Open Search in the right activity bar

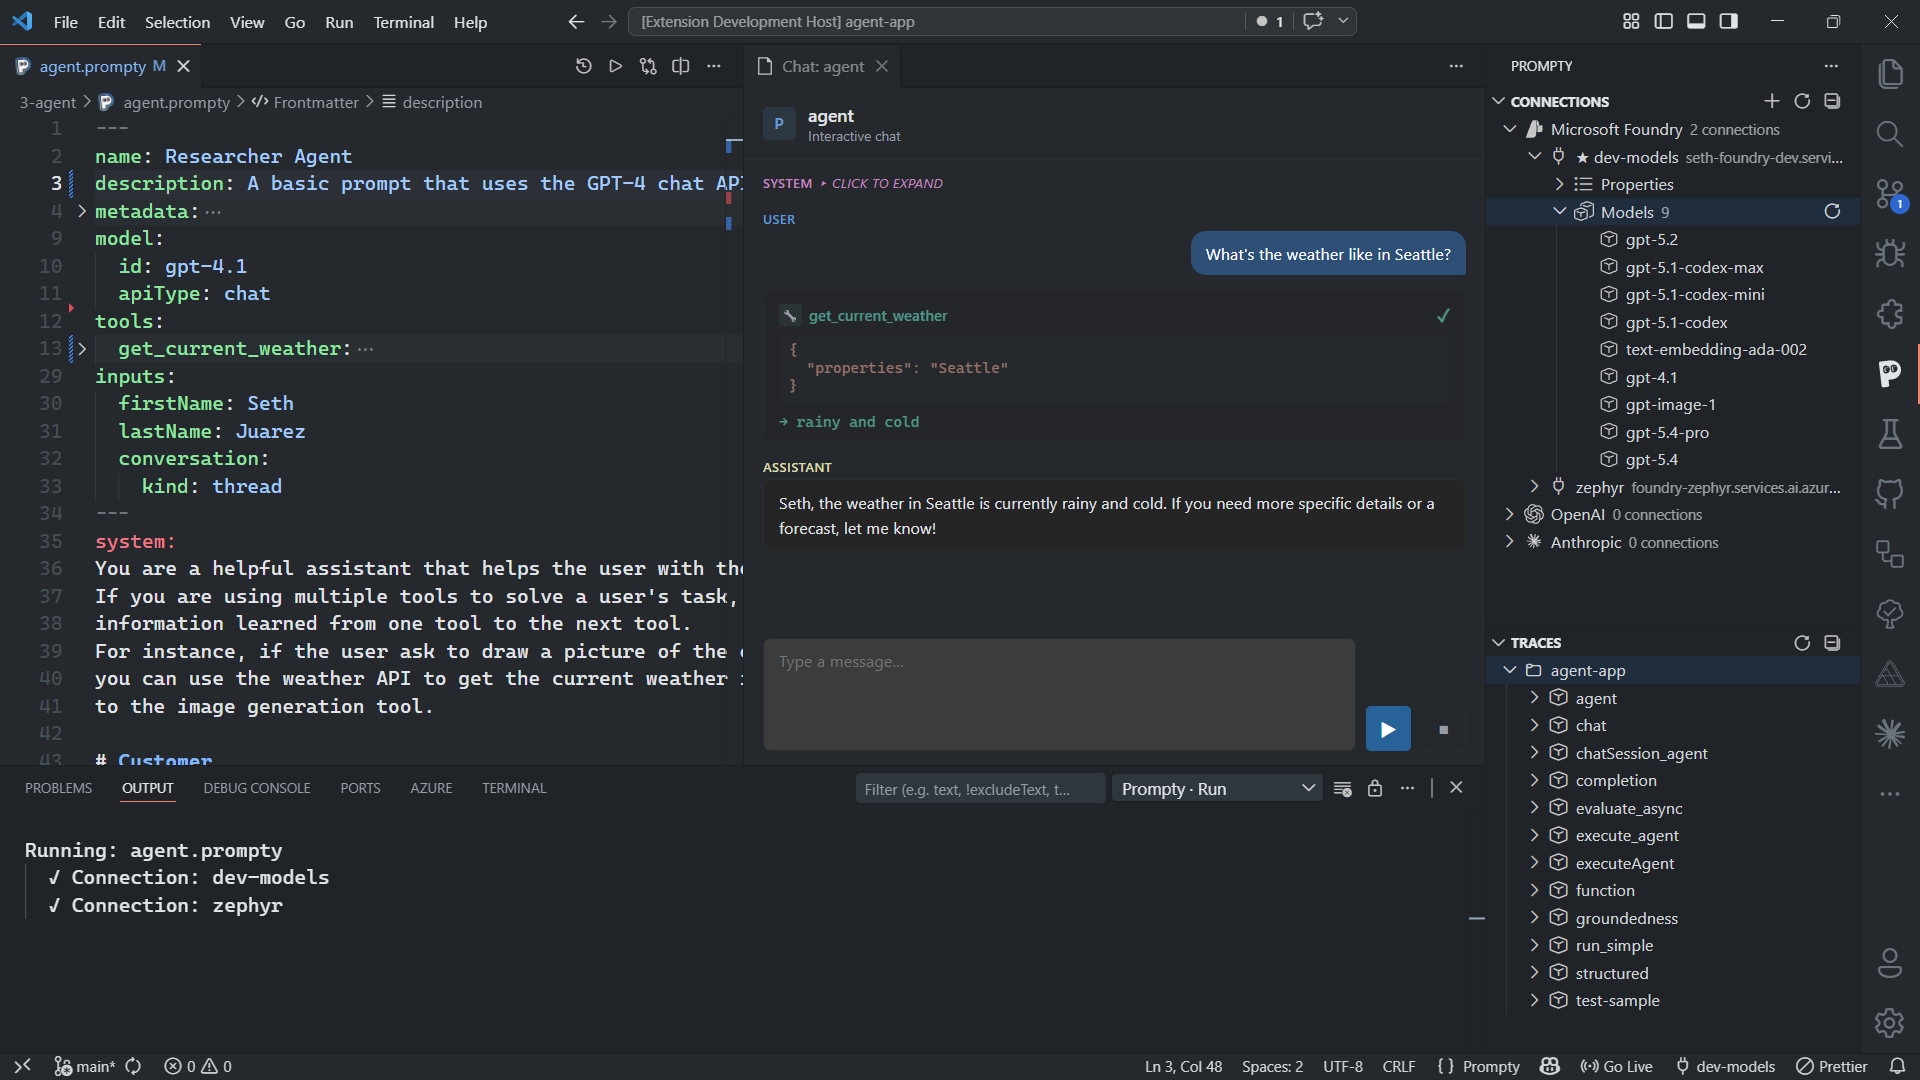click(x=1890, y=133)
